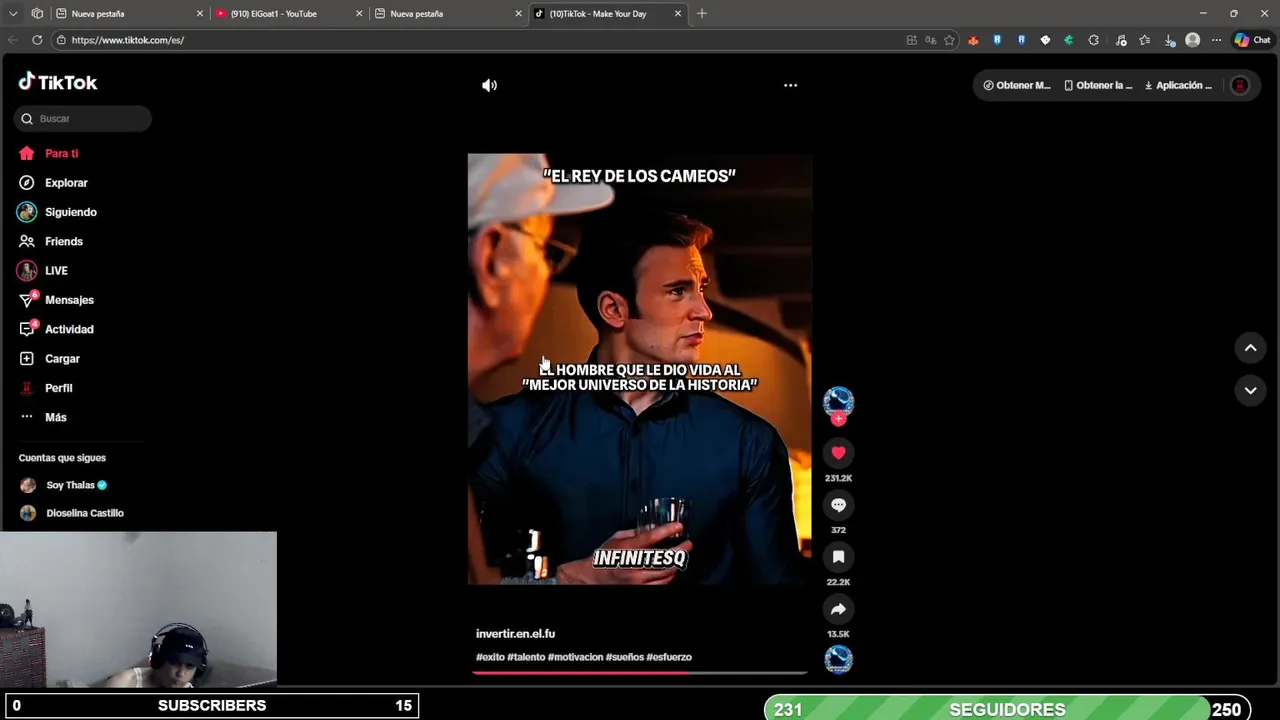The width and height of the screenshot is (1280, 720).
Task: Open the favorites list icon
Action: tap(1145, 40)
